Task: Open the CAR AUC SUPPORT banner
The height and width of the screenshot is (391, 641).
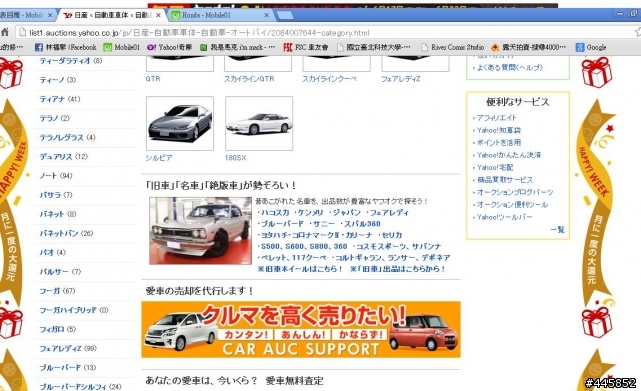Action: point(301,330)
